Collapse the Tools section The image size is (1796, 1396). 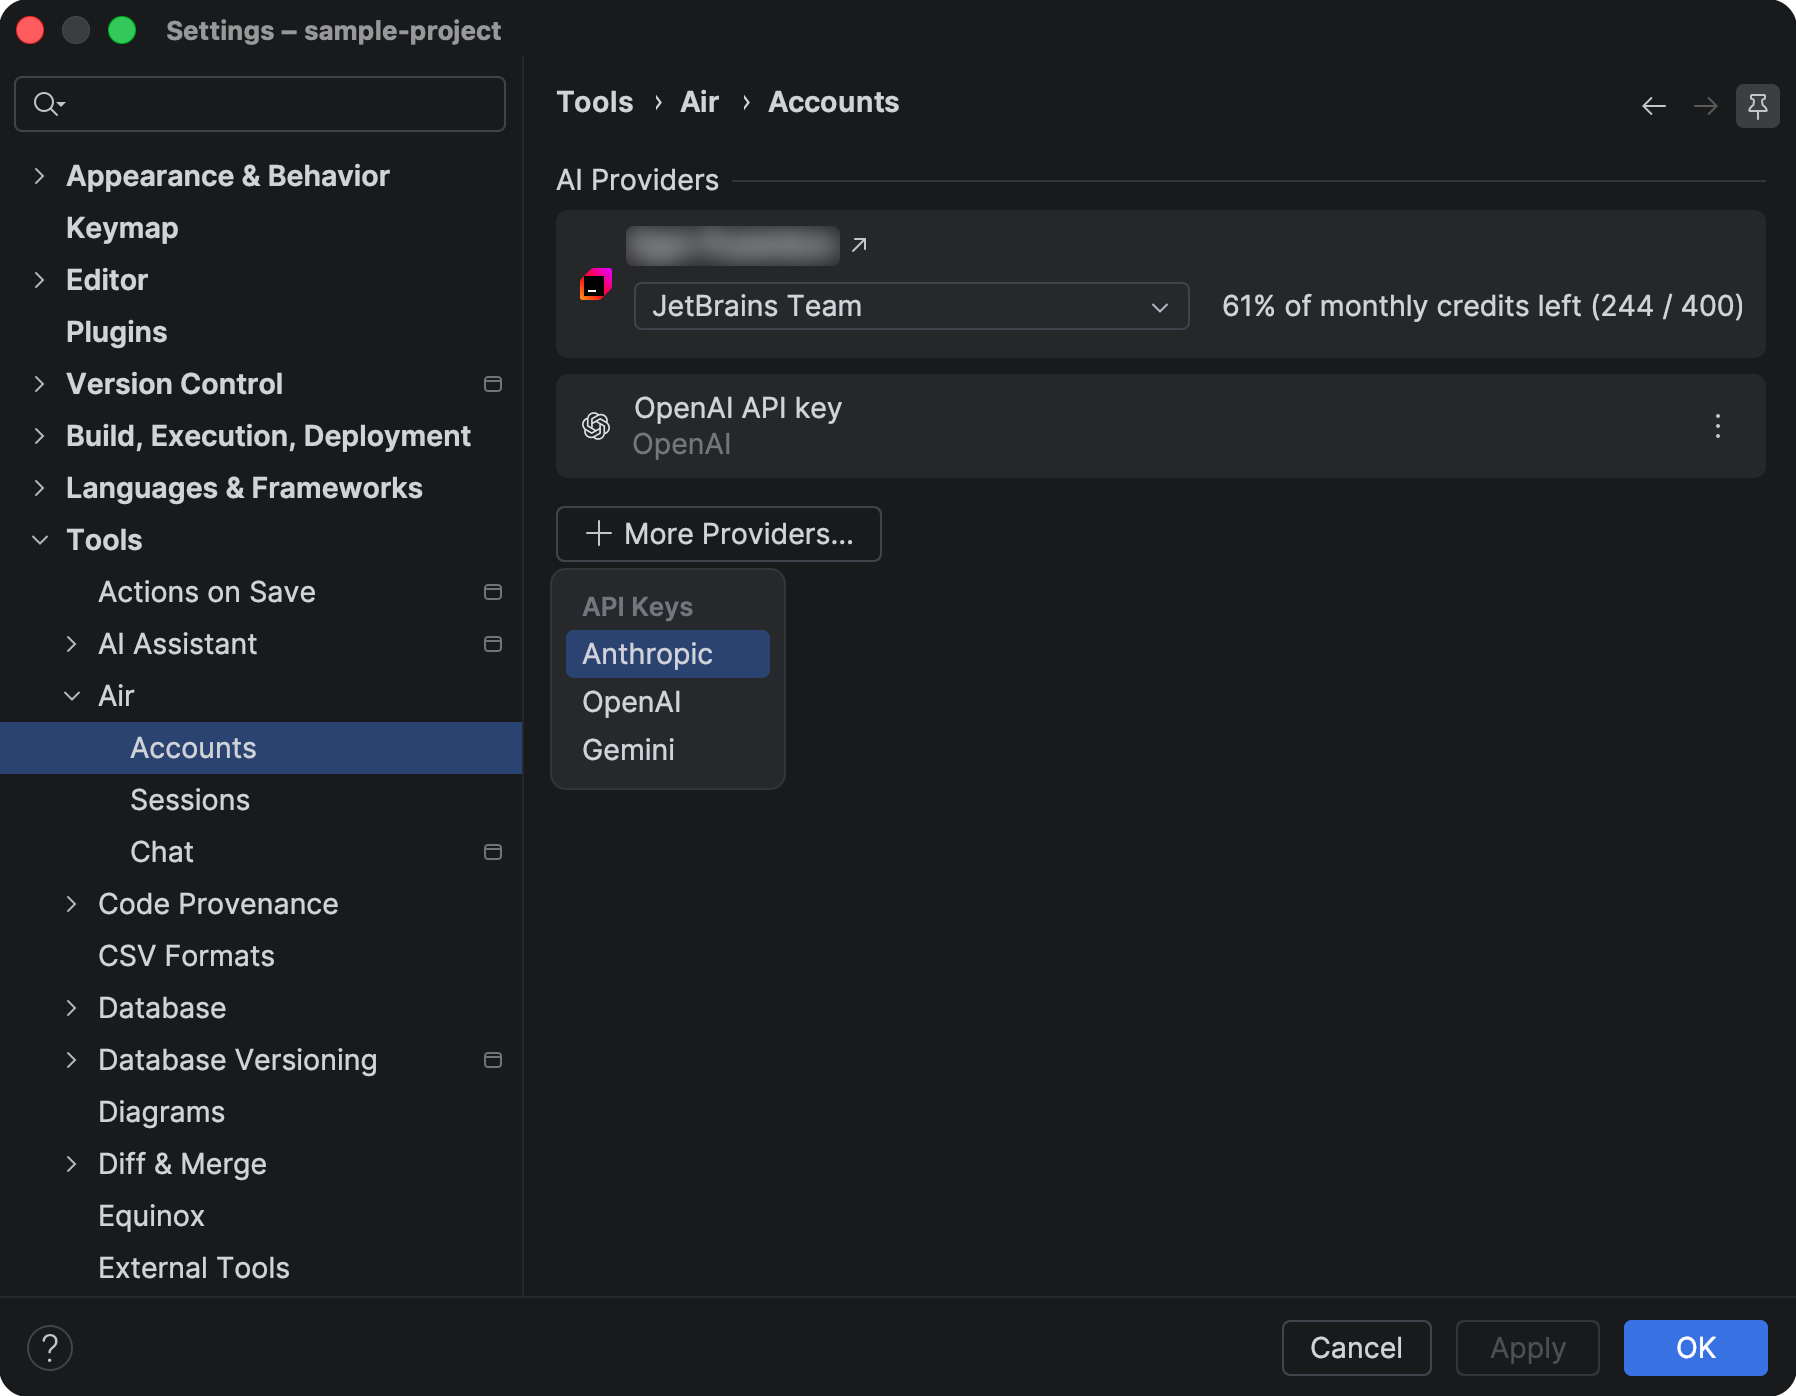(40, 540)
